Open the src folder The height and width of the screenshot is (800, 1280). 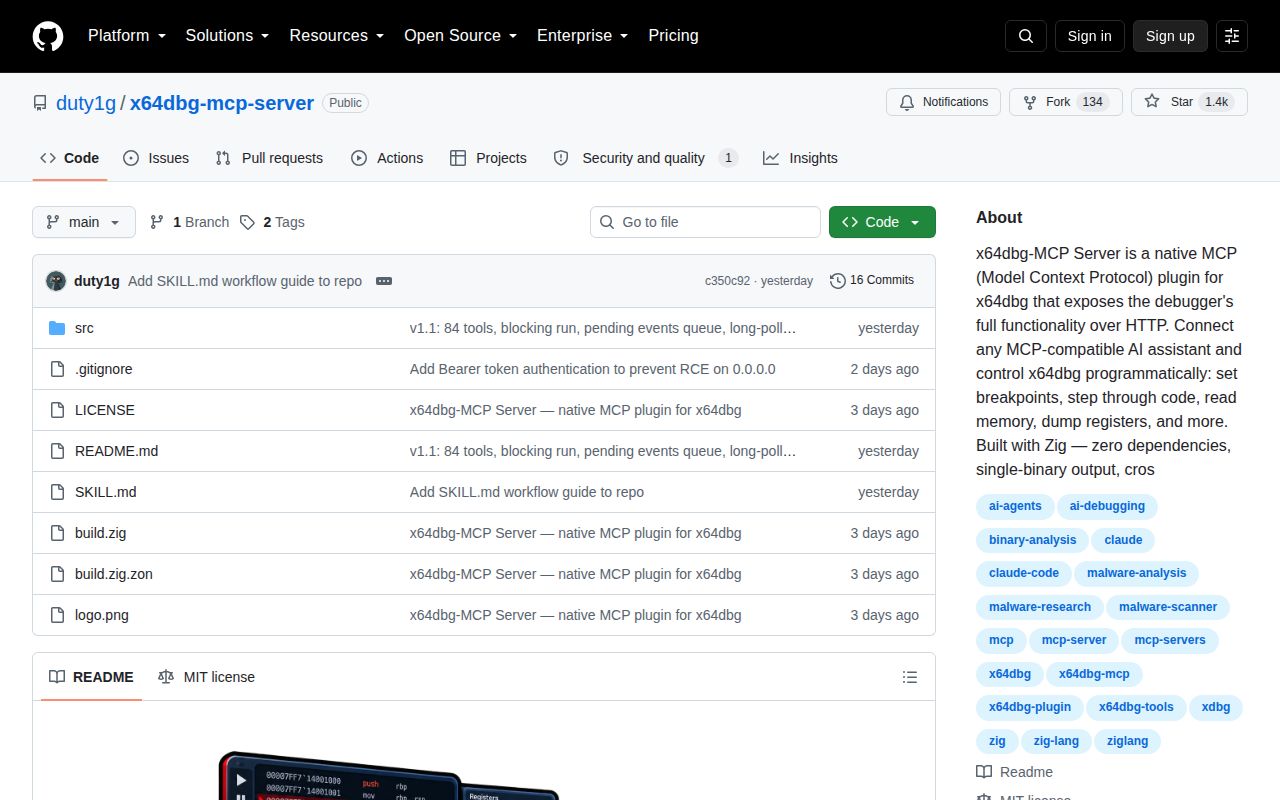coord(84,328)
